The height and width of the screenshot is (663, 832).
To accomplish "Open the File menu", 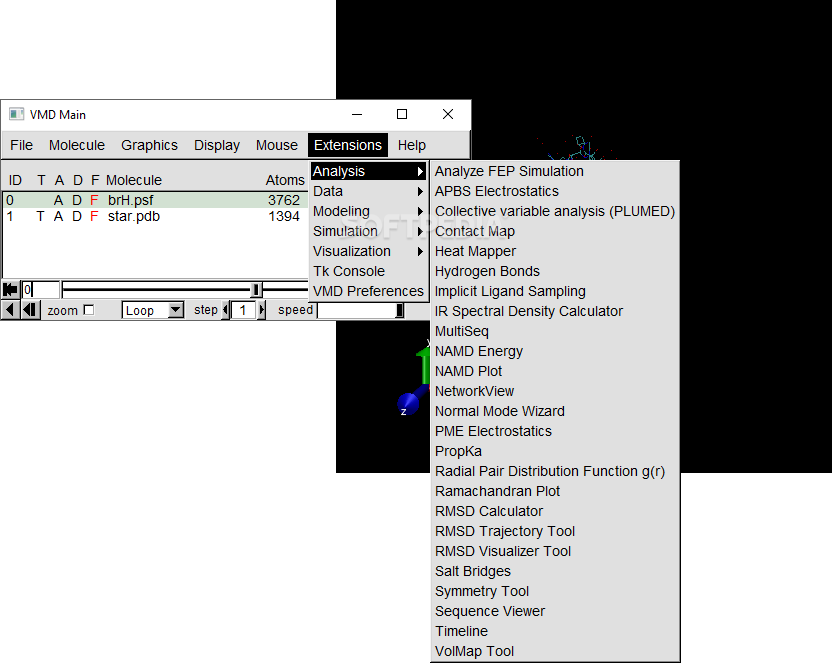I will (21, 145).
